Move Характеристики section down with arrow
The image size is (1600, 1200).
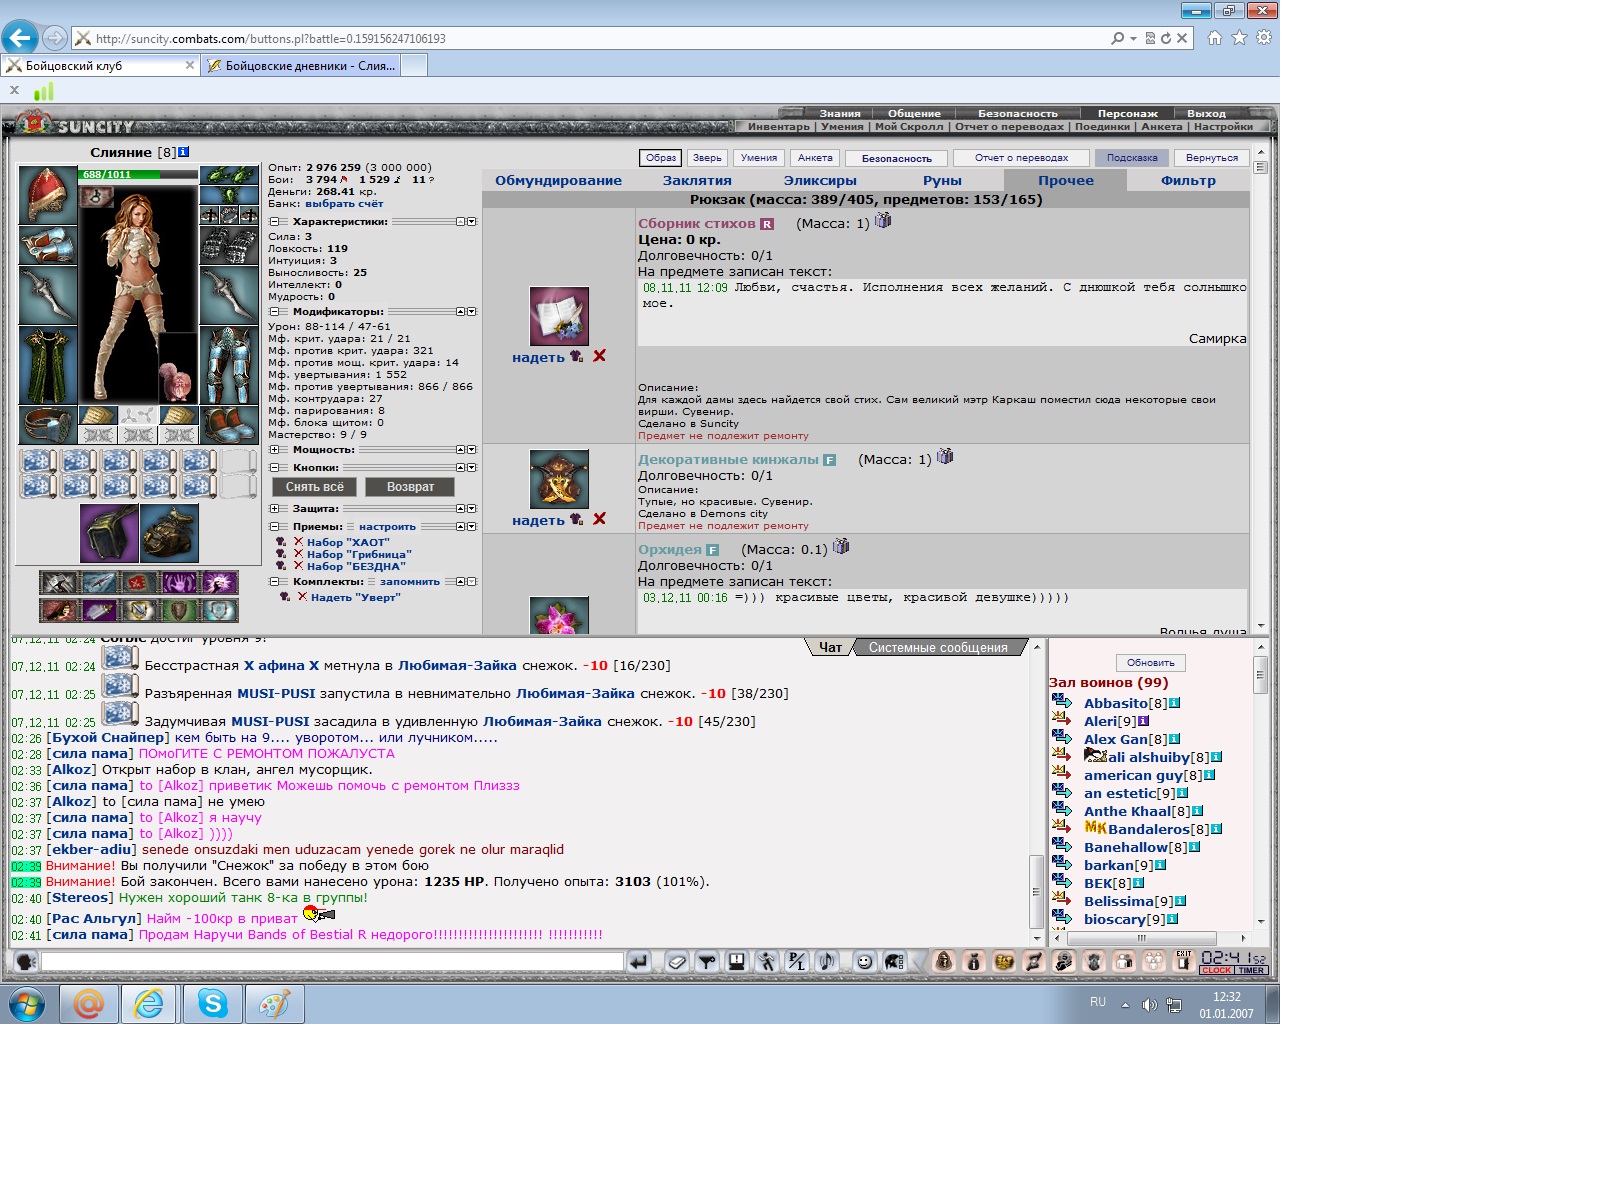(472, 222)
